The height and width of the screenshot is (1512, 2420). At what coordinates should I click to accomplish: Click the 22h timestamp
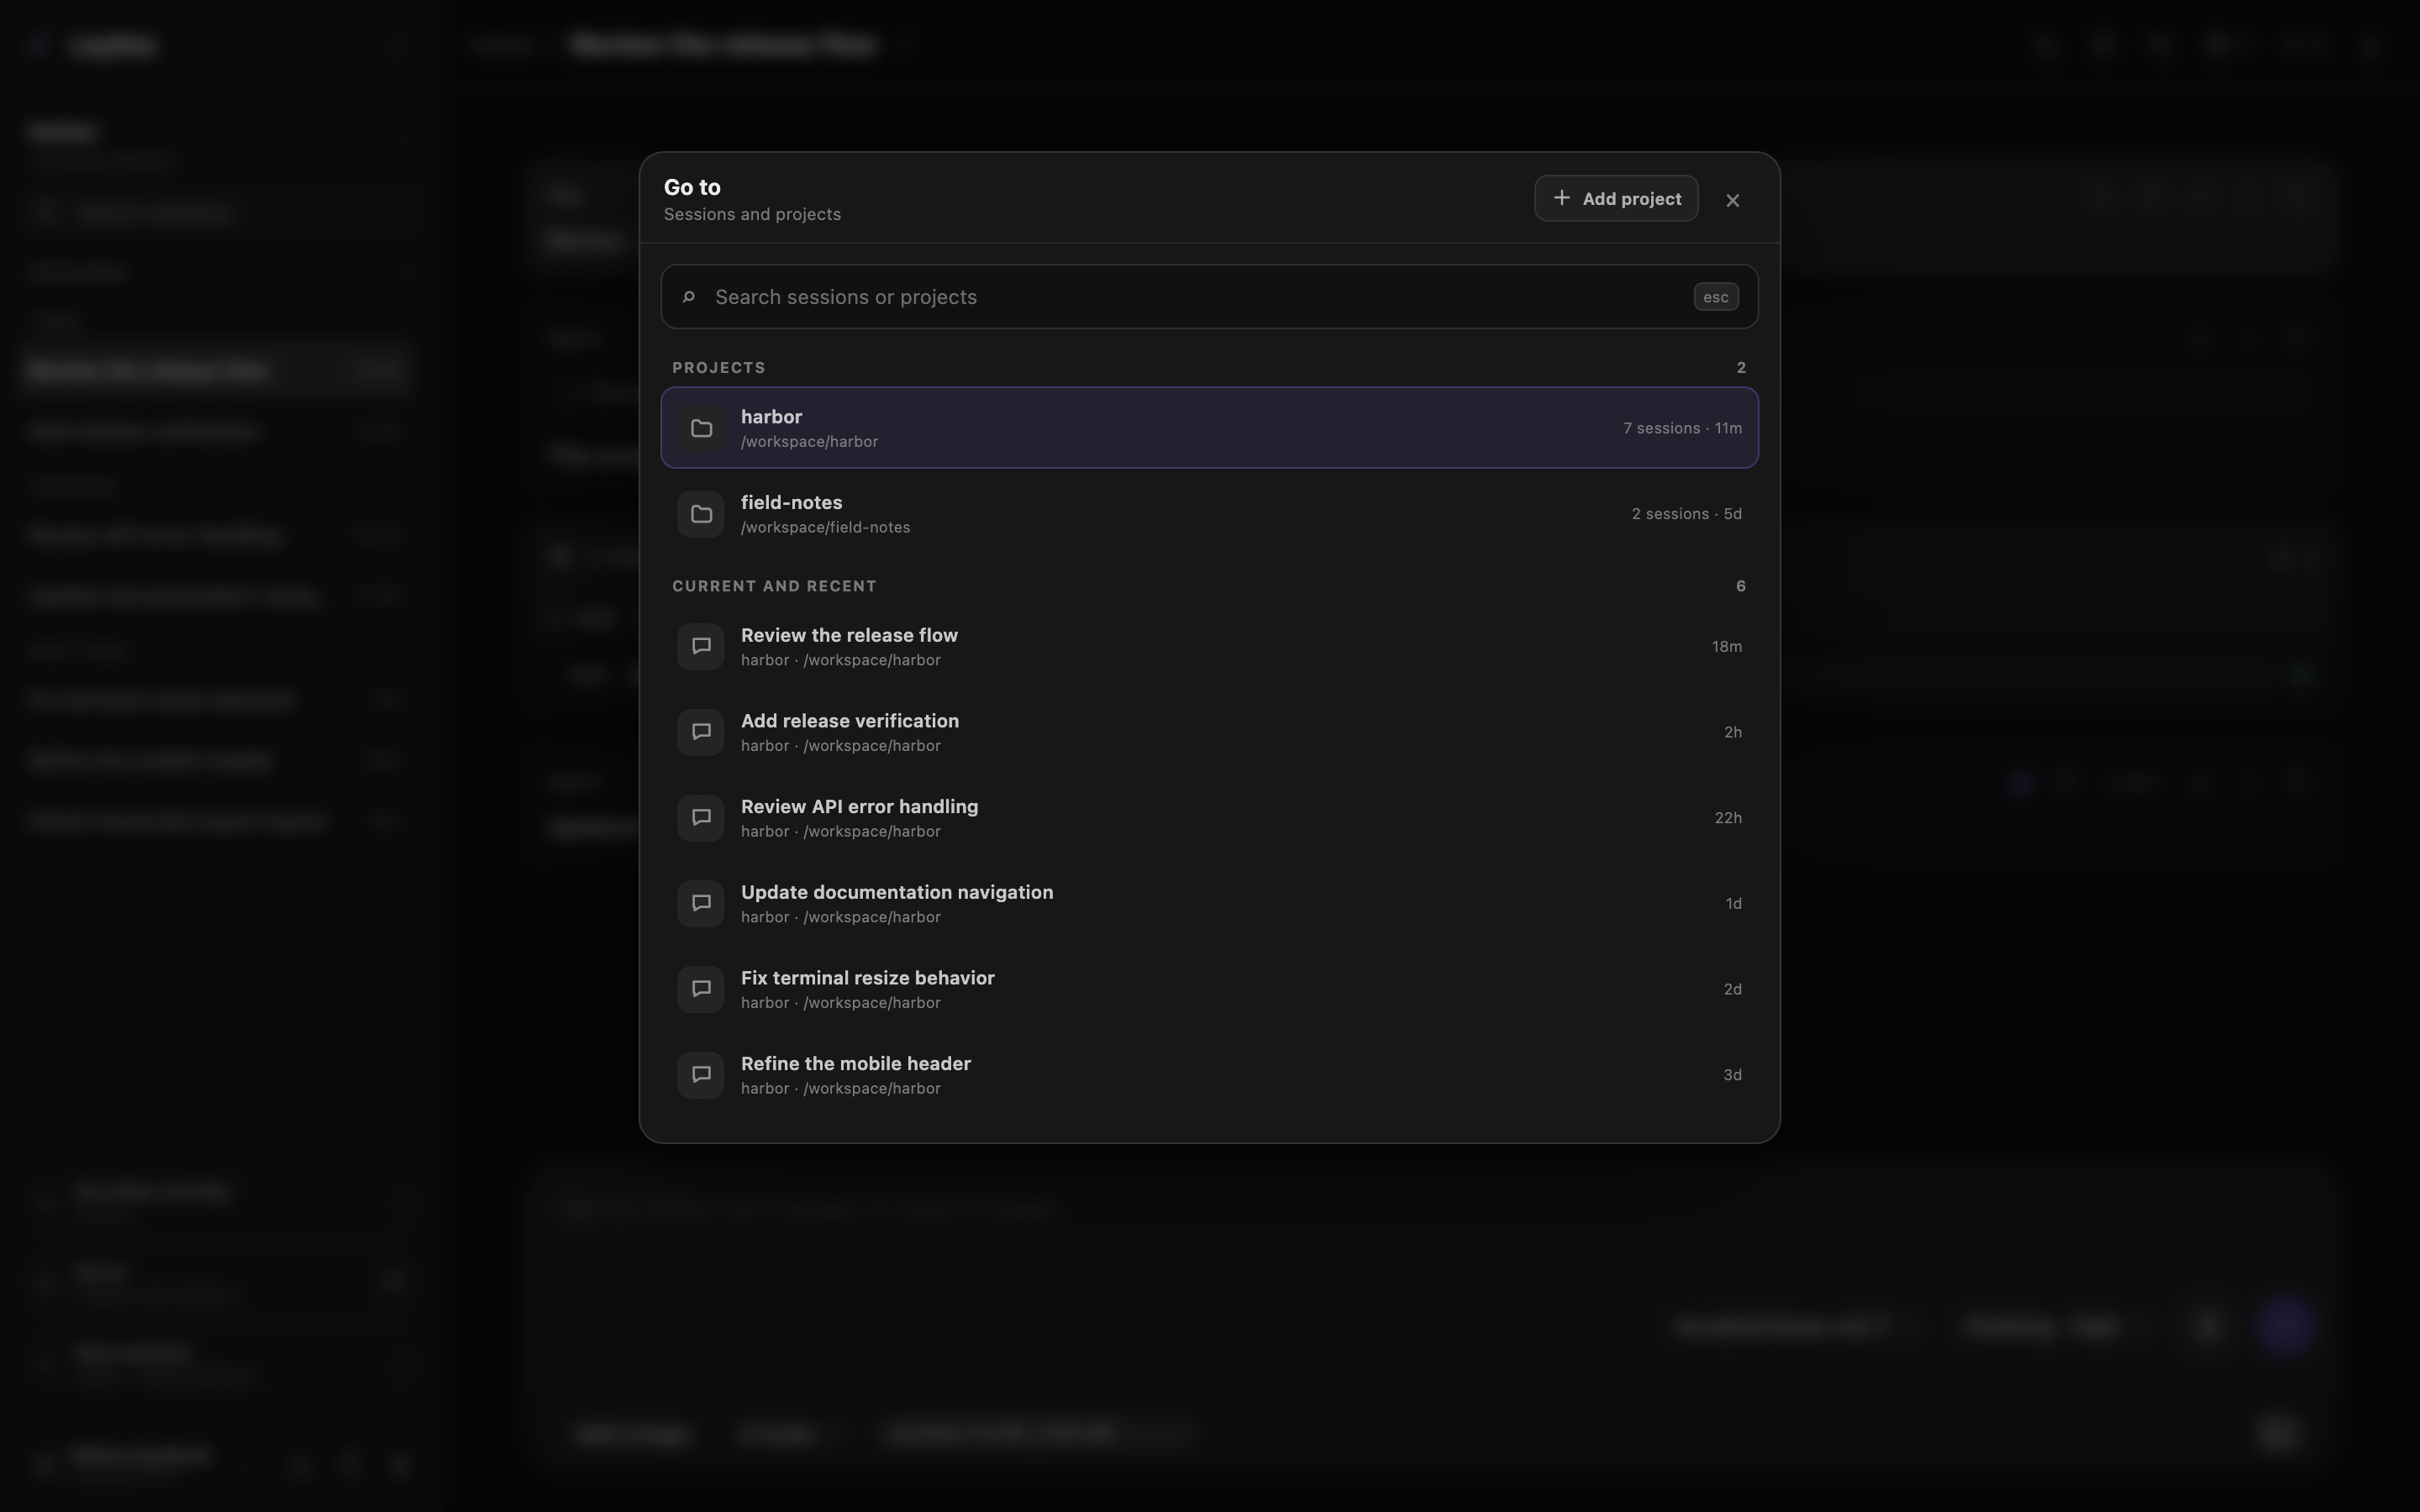click(1728, 818)
